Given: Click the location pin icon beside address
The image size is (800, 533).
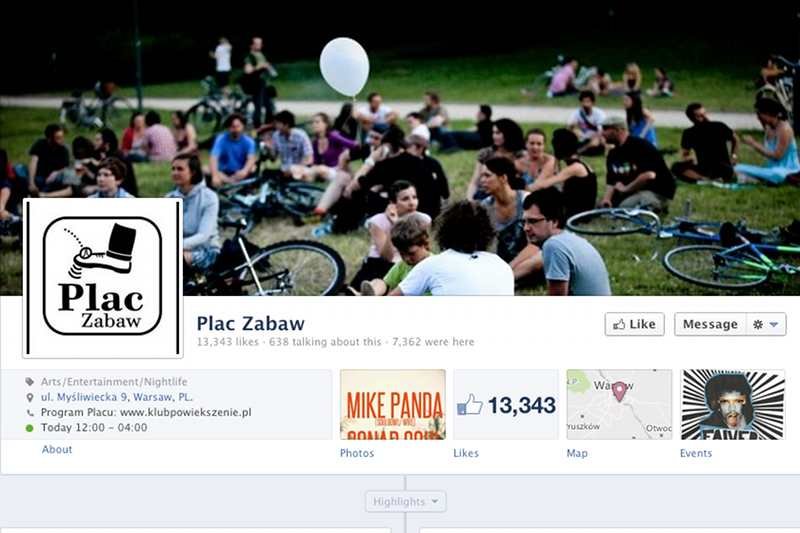Looking at the screenshot, I should pos(30,397).
